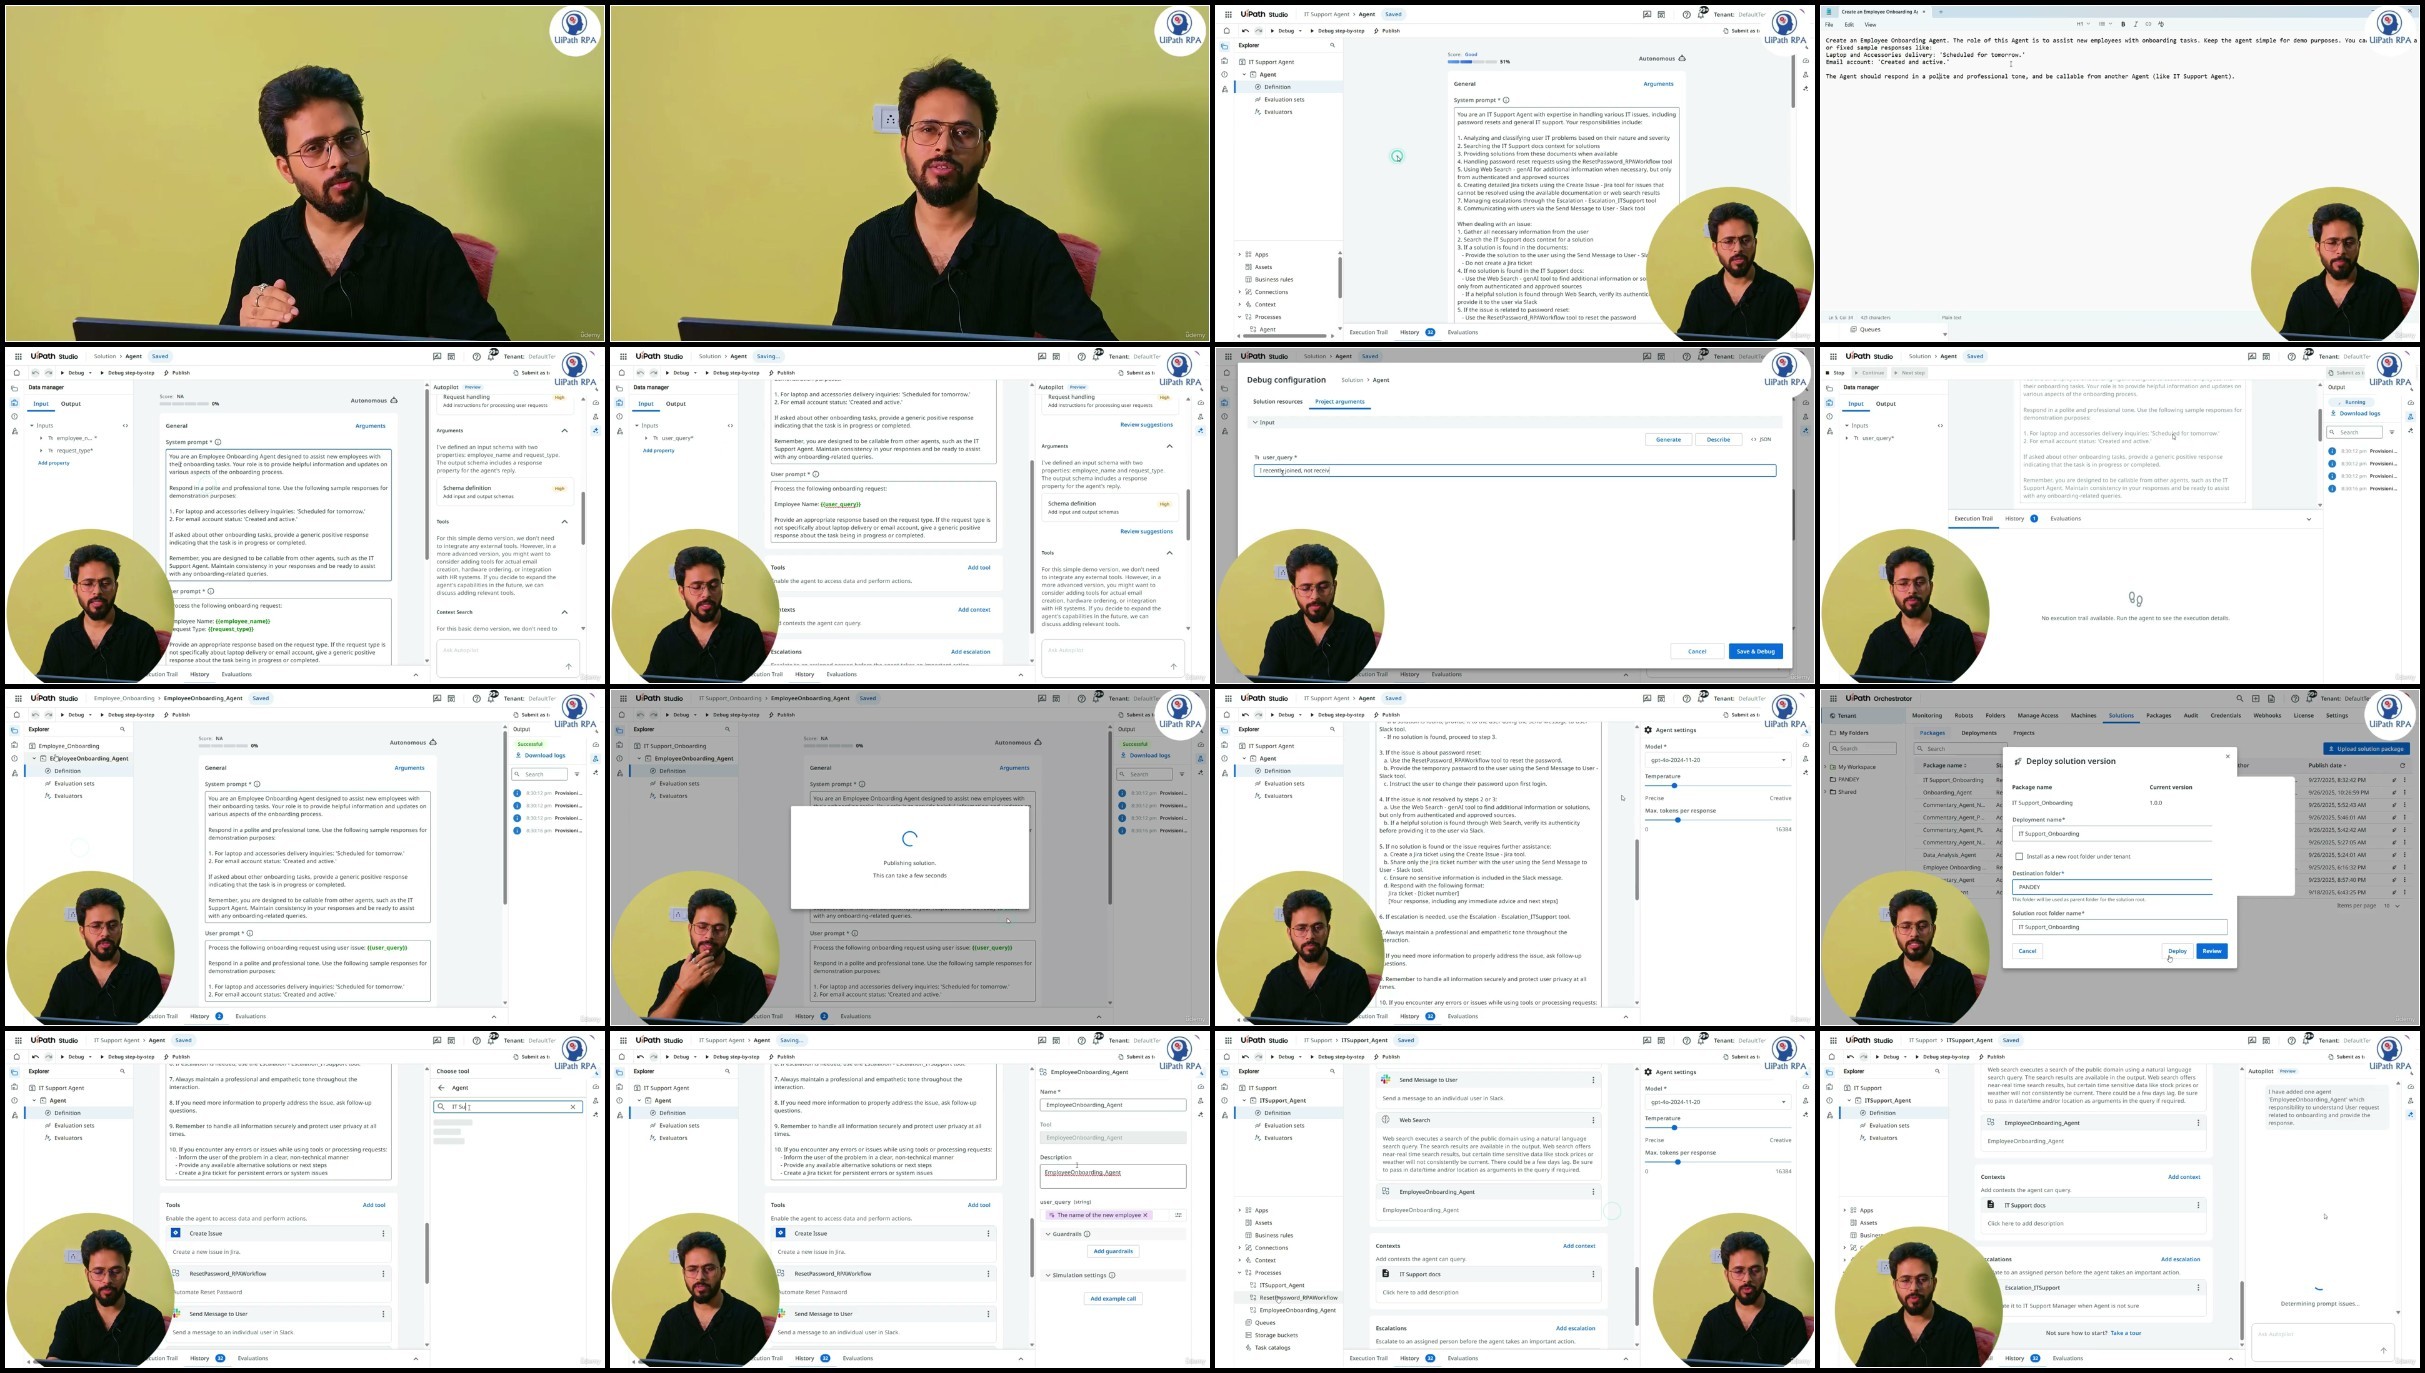Click the Save & Debug button
Screen dimensions: 2425x1373
coord(1755,651)
